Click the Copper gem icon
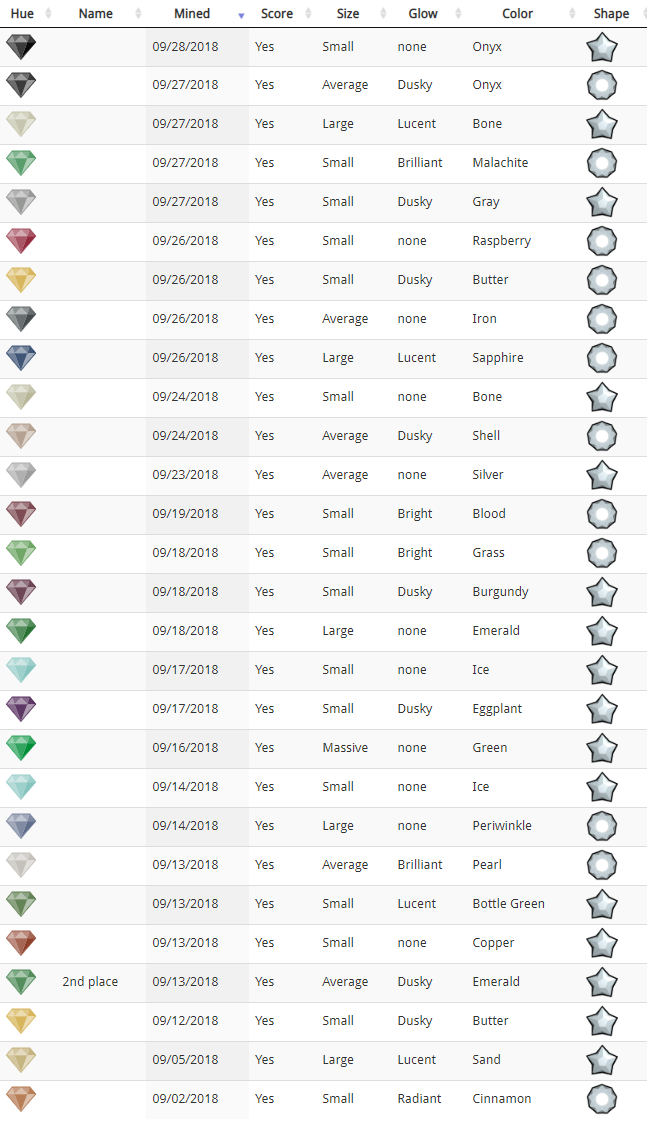The width and height of the screenshot is (647, 1121). tap(21, 943)
